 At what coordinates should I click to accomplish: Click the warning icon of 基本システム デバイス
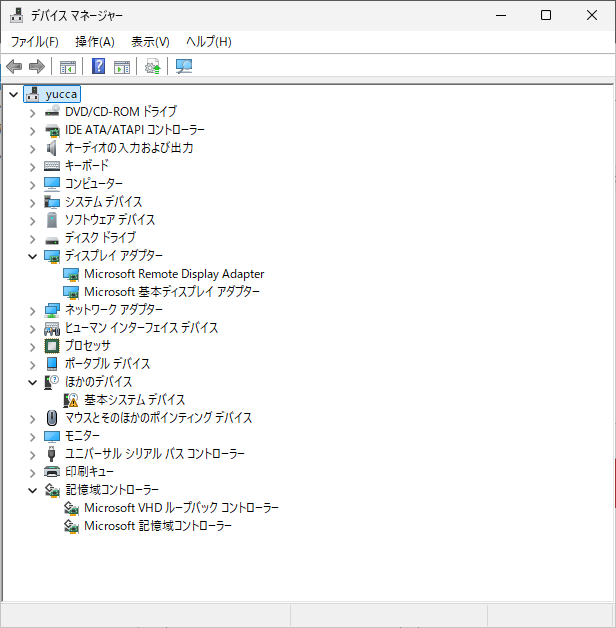click(71, 400)
